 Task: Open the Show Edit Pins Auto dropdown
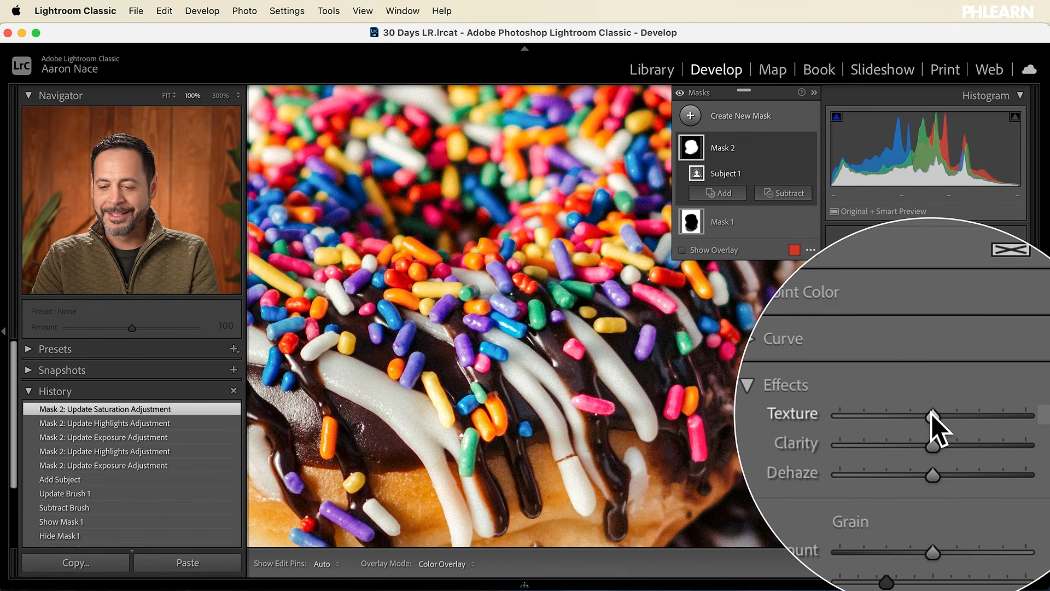(326, 564)
